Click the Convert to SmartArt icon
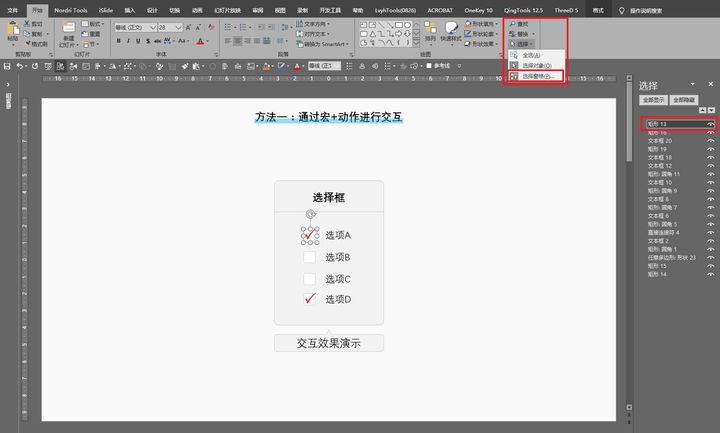 click(x=299, y=44)
